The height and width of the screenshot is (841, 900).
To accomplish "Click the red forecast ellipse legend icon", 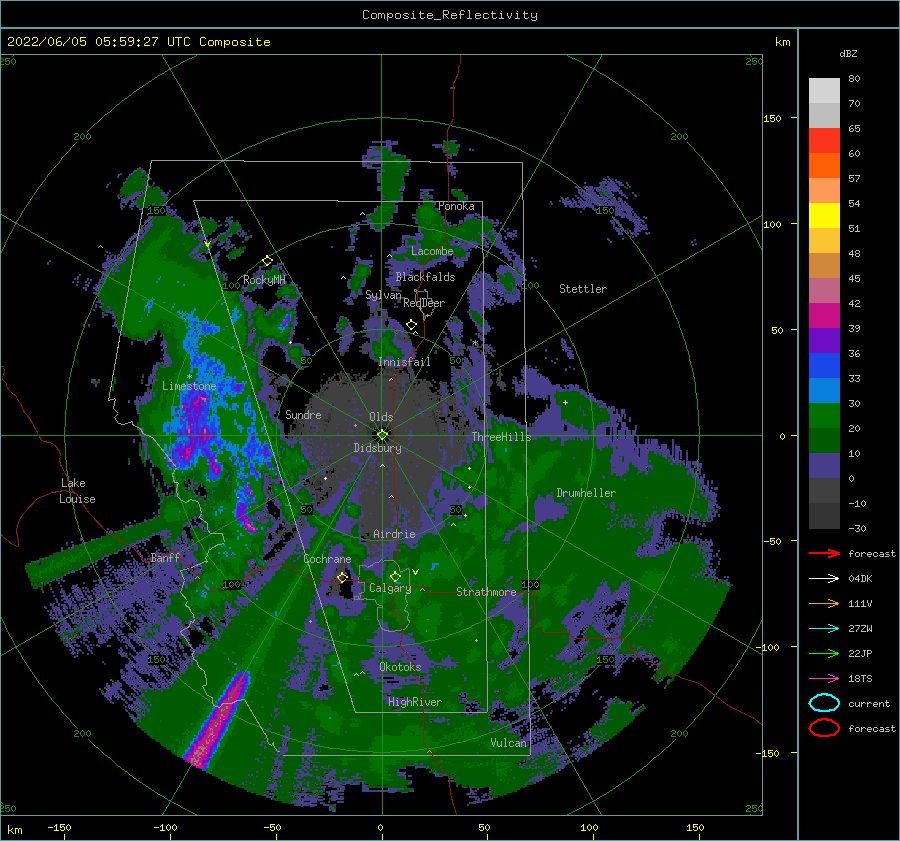I will 824,728.
